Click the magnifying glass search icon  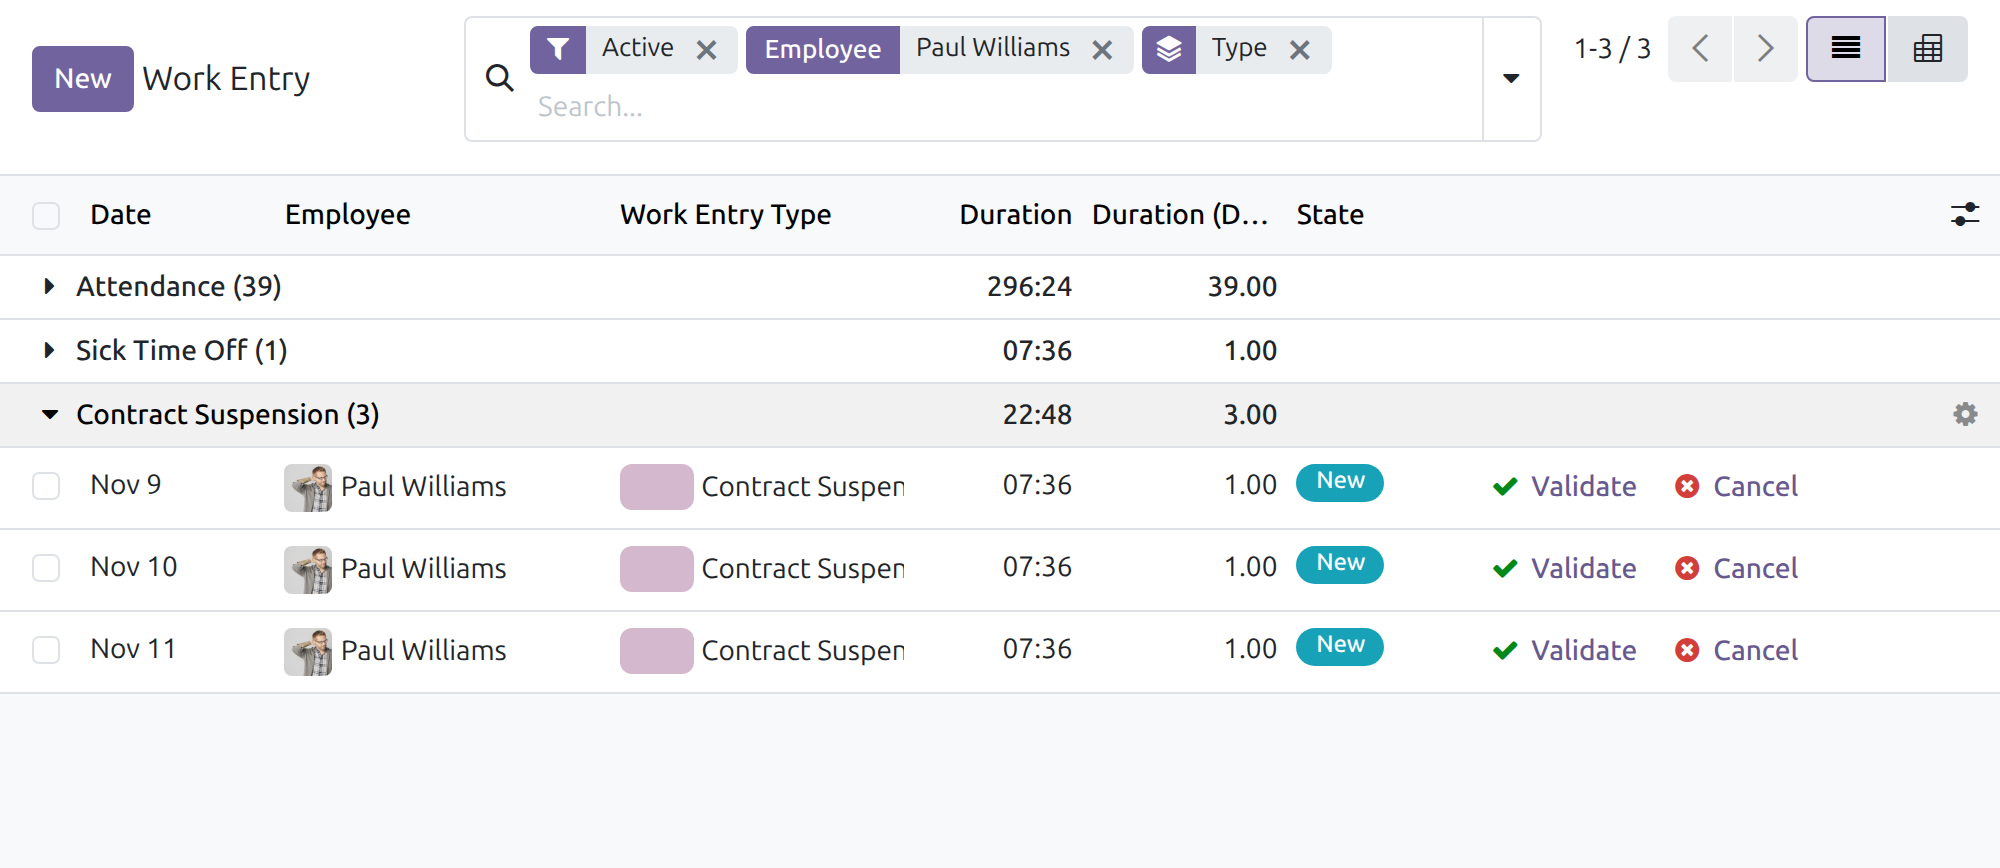tap(499, 78)
